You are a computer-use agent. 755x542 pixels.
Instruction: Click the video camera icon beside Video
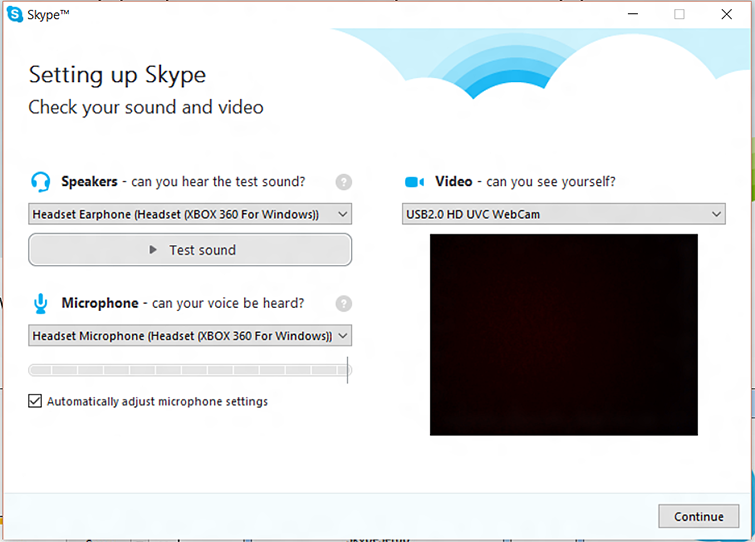(415, 182)
